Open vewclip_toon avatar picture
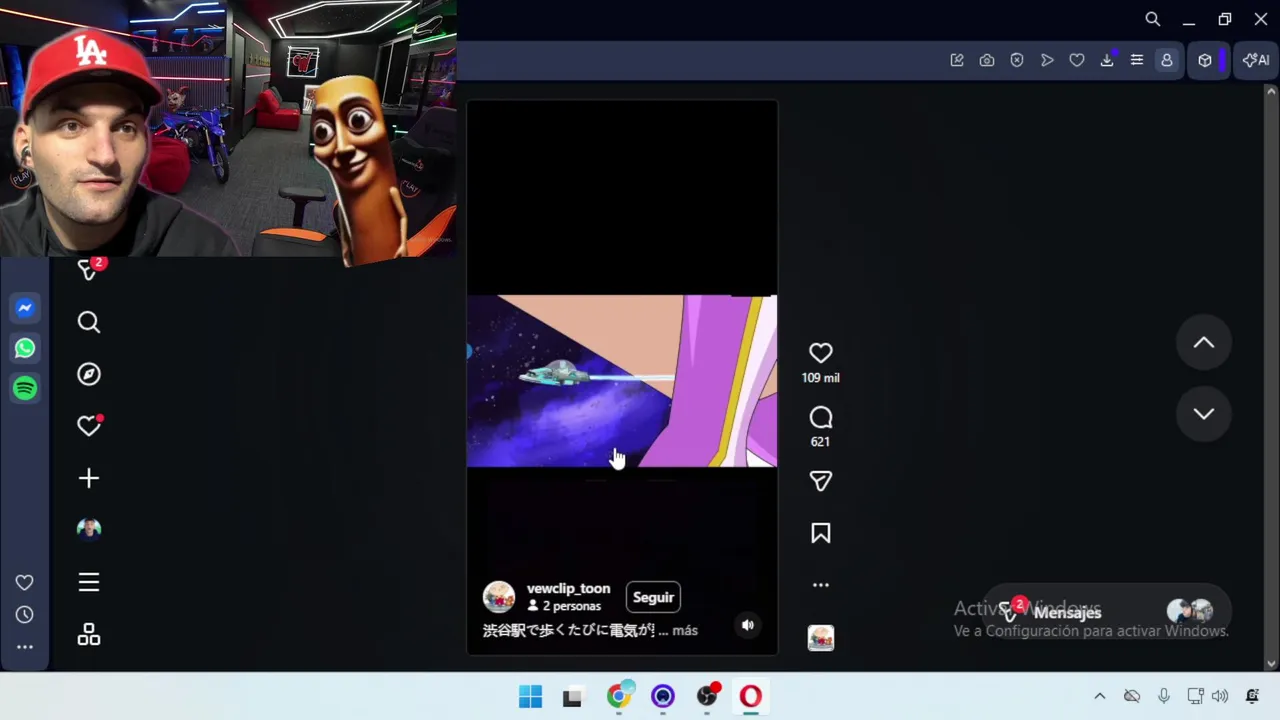The height and width of the screenshot is (720, 1280). click(499, 597)
